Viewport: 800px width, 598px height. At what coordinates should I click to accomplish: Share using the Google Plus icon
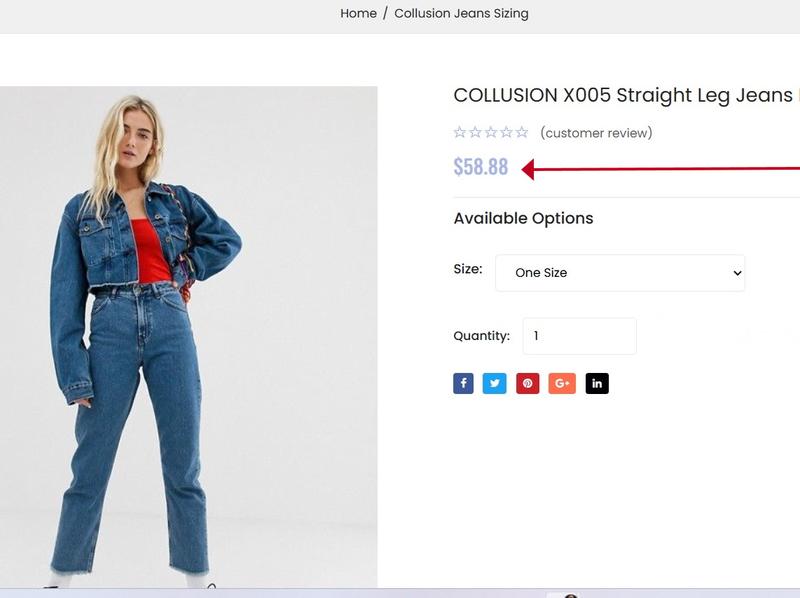pos(562,383)
